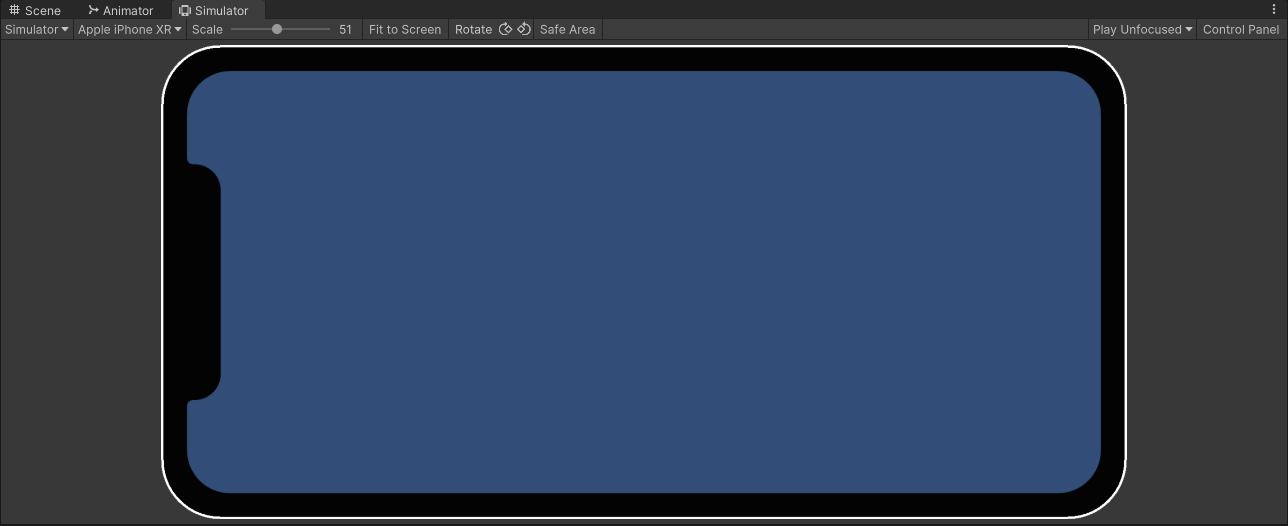
Task: Open the Control Panel
Action: (x=1241, y=29)
